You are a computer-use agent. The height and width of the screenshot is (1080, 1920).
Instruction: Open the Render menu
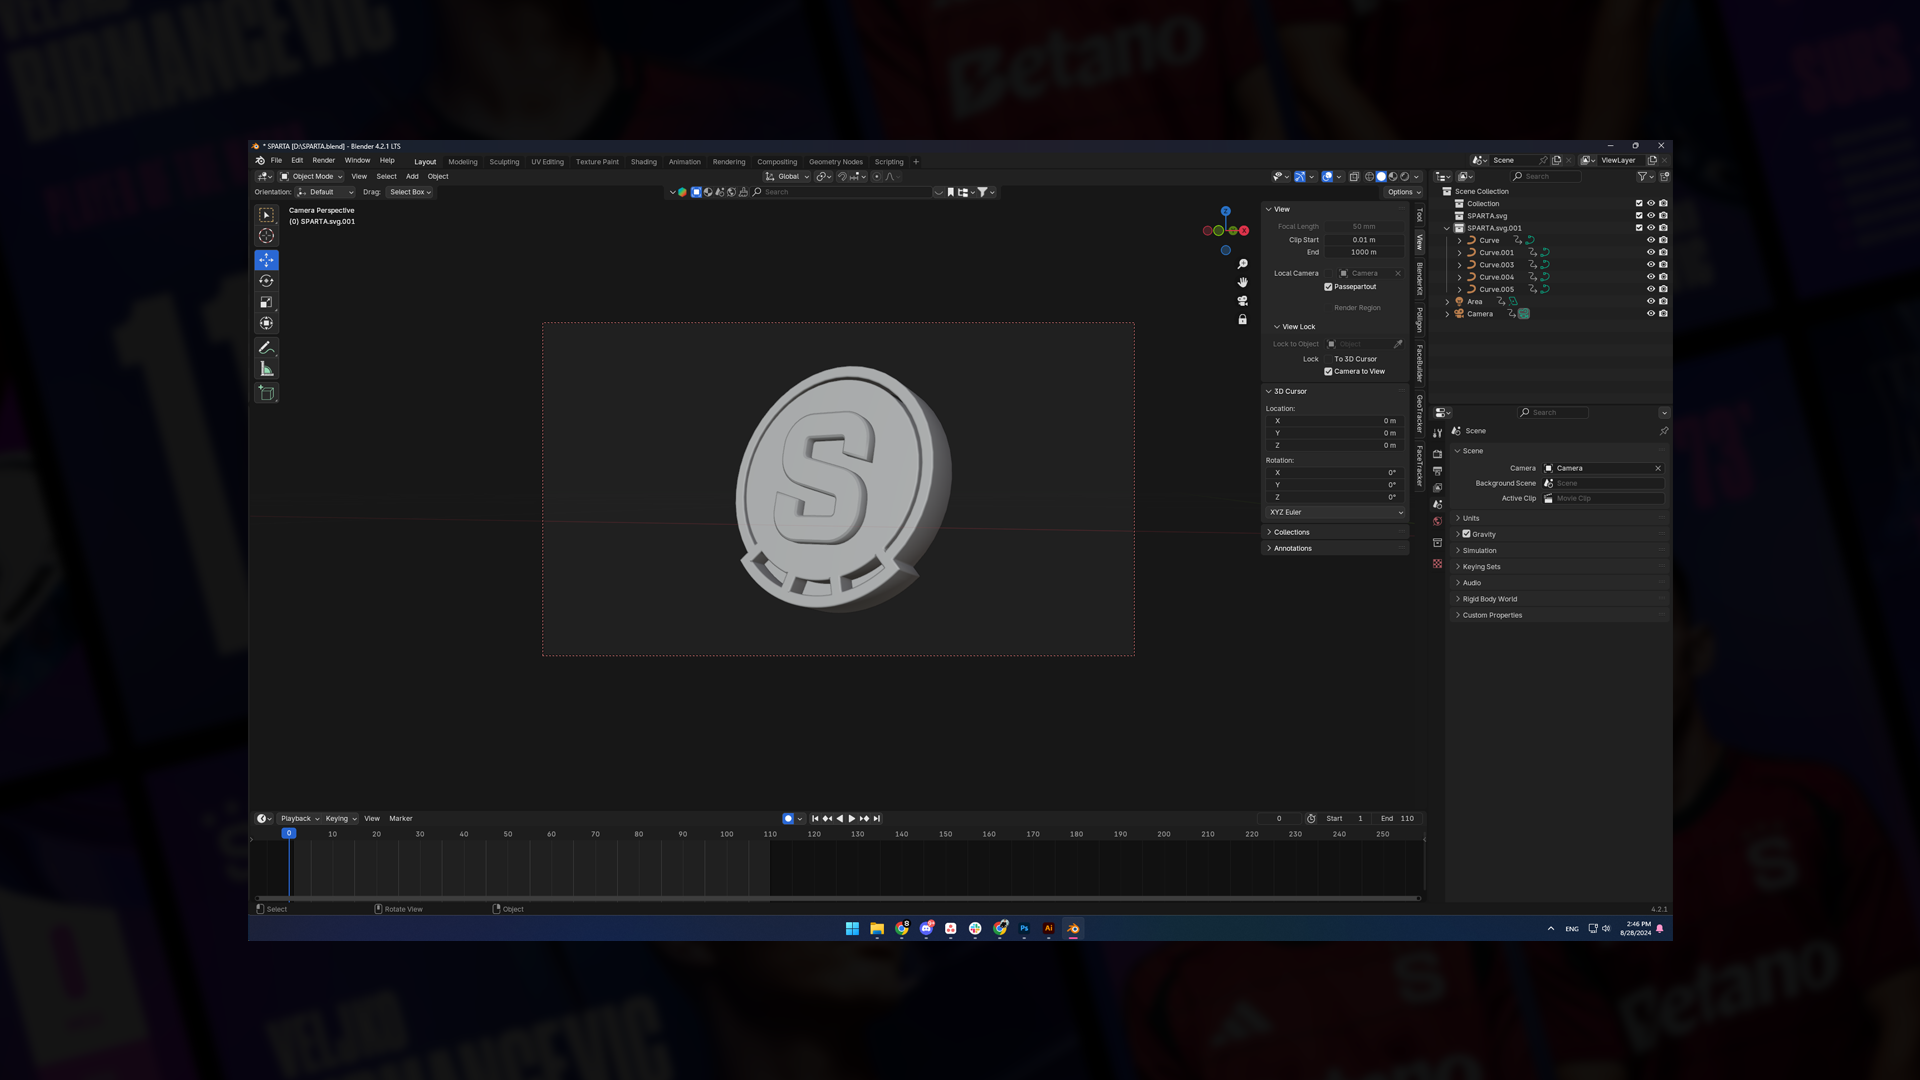click(x=323, y=160)
